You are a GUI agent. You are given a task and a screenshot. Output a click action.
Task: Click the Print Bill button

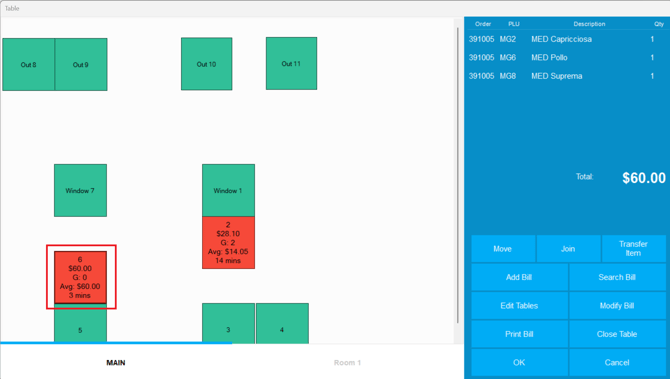519,334
